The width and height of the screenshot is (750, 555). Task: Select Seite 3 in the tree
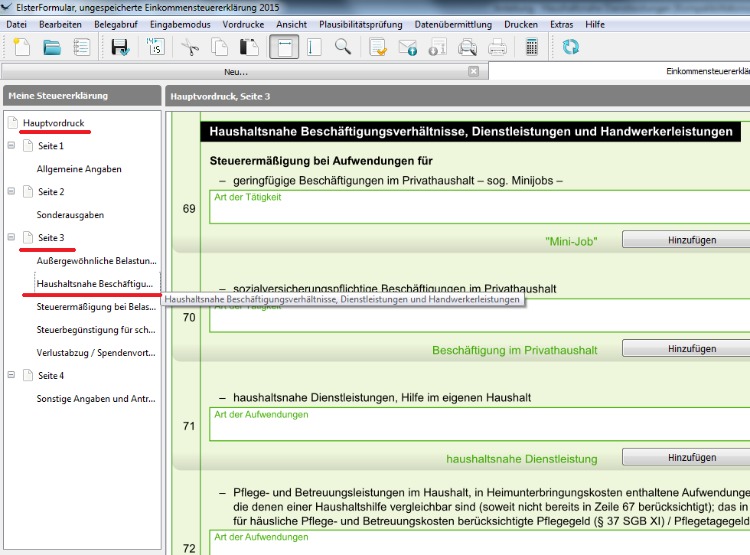pos(51,238)
